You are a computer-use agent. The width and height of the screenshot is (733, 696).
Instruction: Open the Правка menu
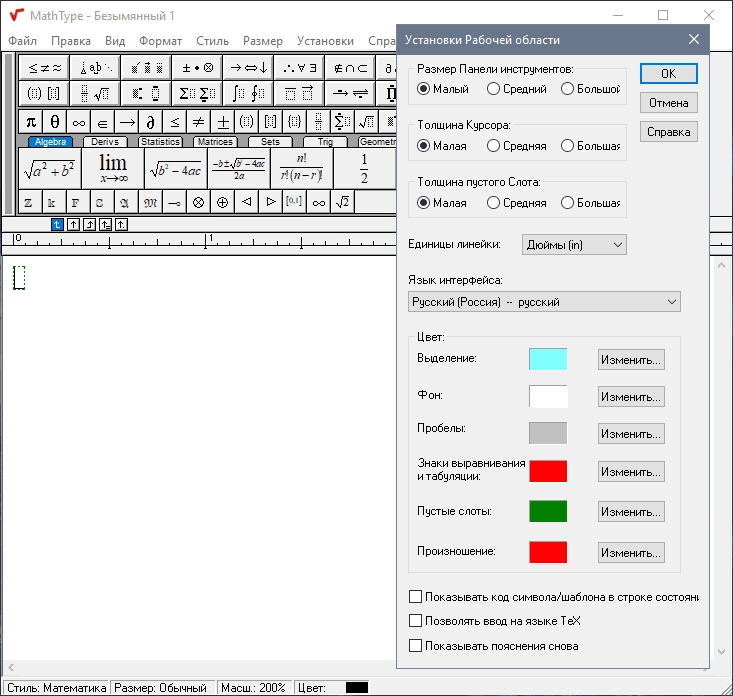[x=71, y=41]
